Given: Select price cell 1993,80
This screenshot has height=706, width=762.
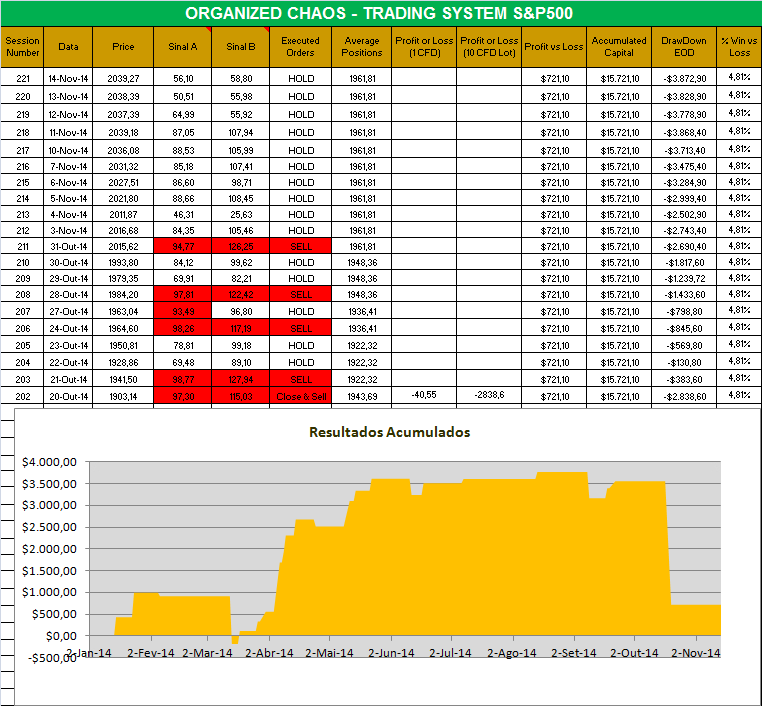Looking at the screenshot, I should (123, 262).
